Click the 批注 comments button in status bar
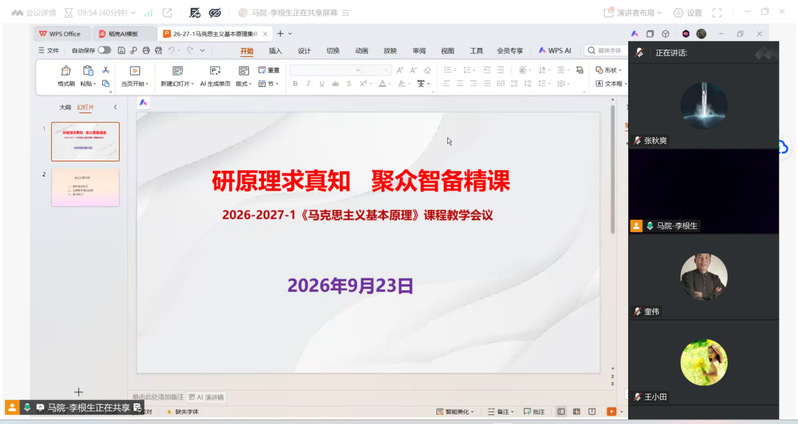Screen dimensions: 798x424 534,411
